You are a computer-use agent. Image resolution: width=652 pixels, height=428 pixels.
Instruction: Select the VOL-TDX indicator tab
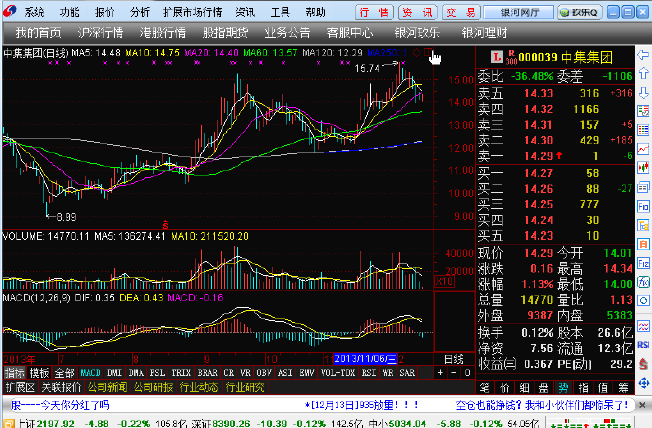[x=338, y=373]
